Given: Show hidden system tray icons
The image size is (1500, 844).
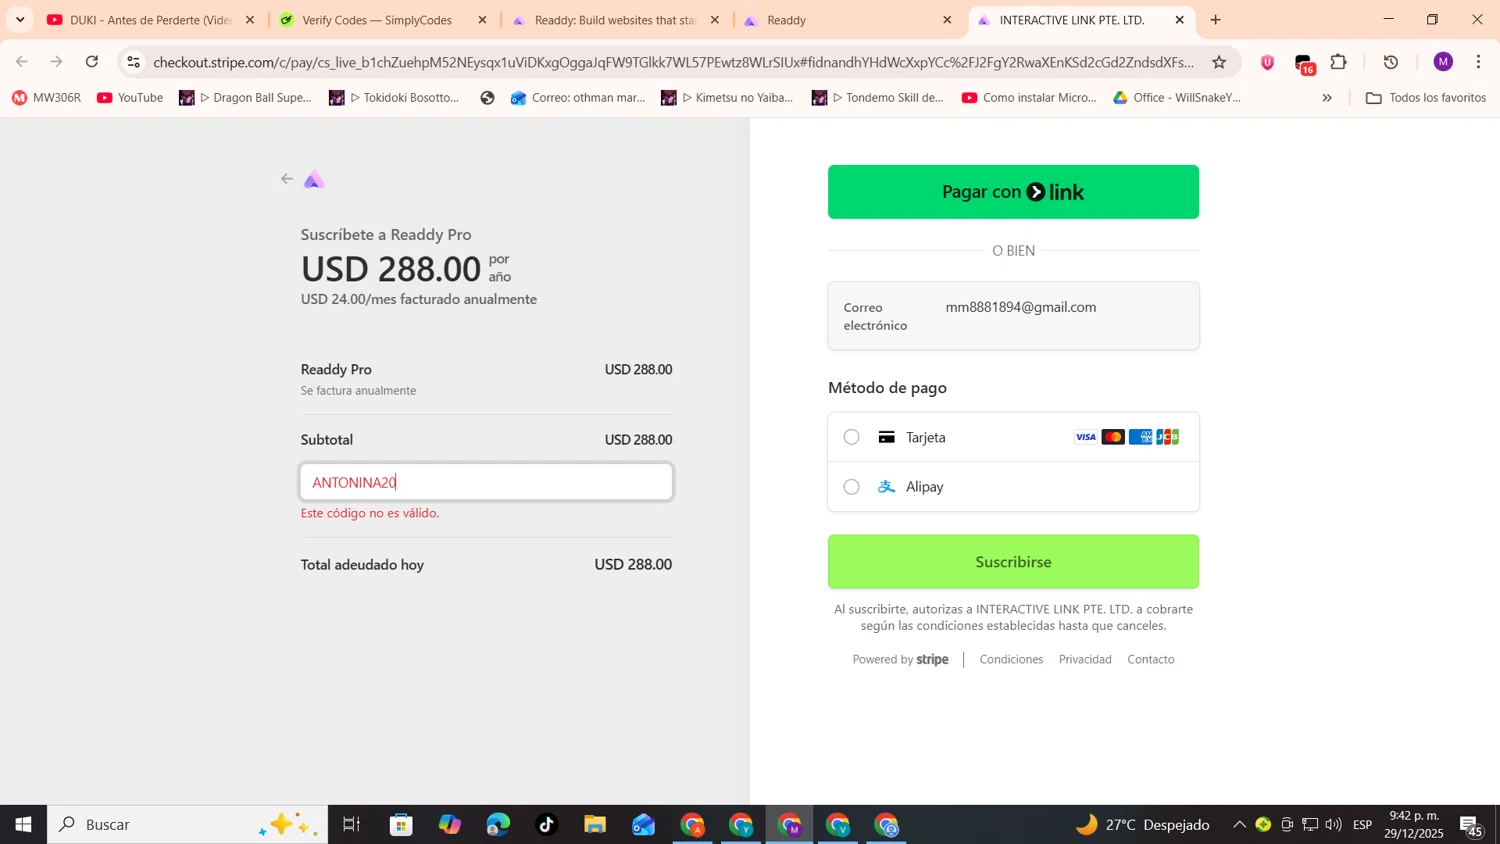Looking at the screenshot, I should (x=1239, y=825).
